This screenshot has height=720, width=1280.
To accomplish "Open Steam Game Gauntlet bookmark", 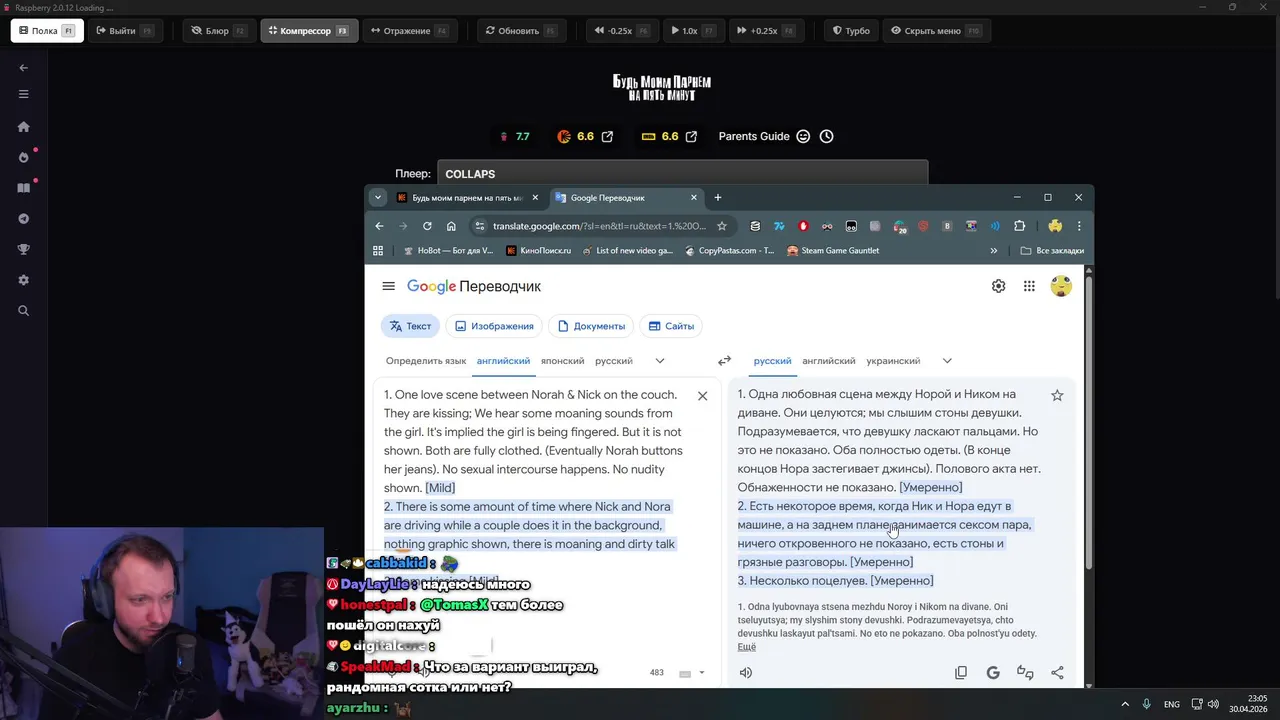I will pyautogui.click(x=833, y=251).
